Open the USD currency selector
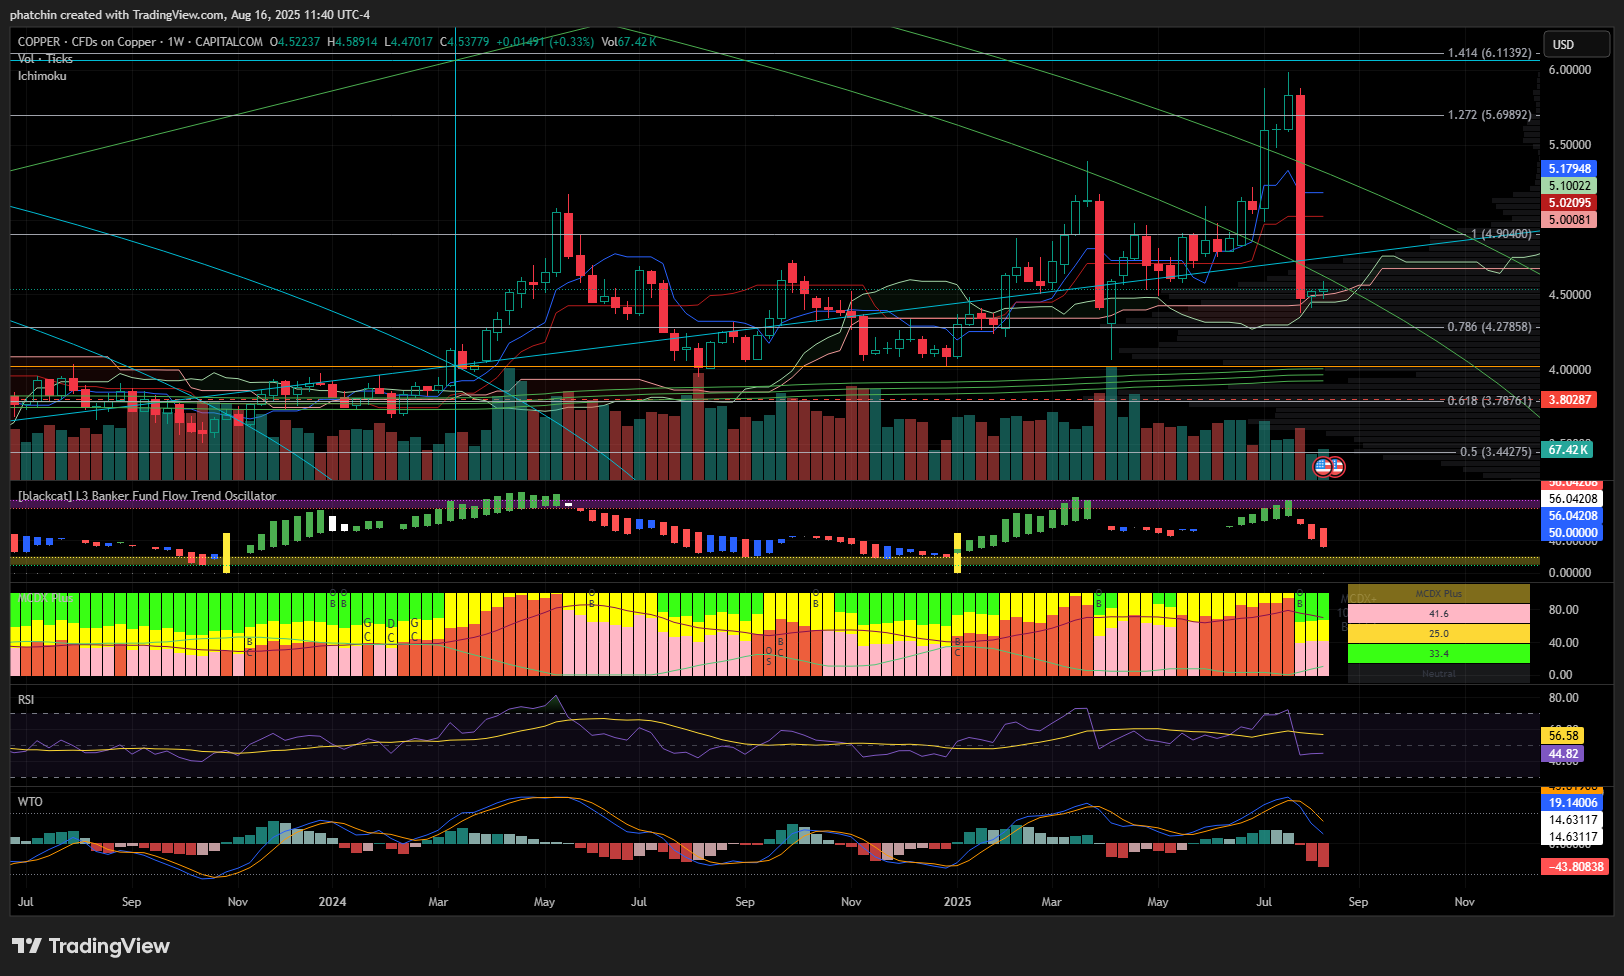Viewport: 1624px width, 976px height. point(1577,44)
